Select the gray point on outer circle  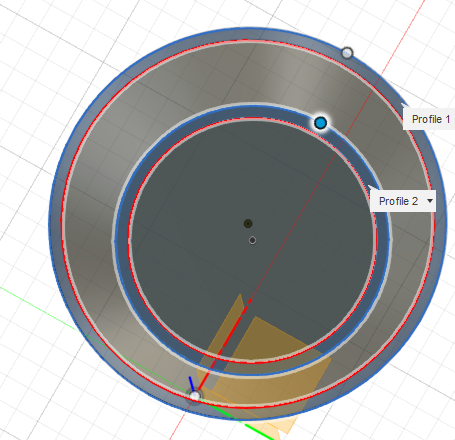coord(347,53)
